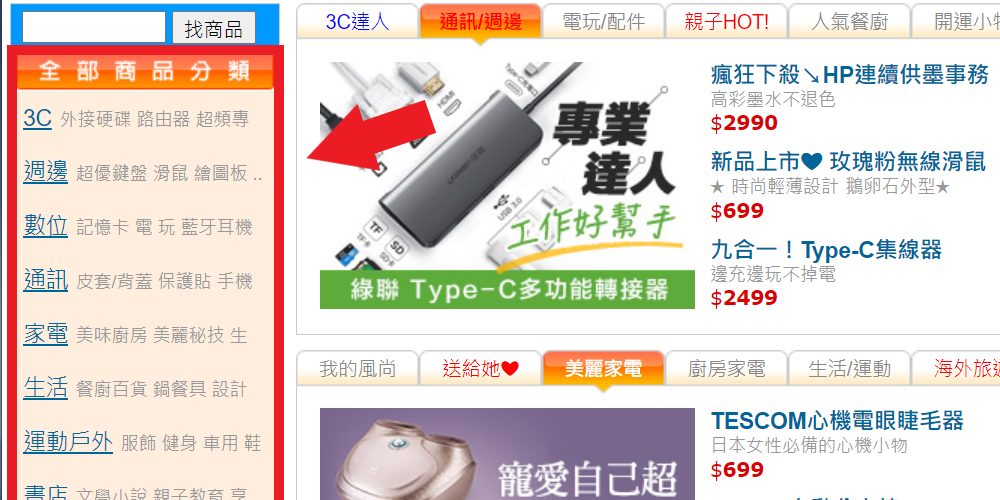Go to 運動戶外 category
1000x500 pixels.
(x=68, y=442)
